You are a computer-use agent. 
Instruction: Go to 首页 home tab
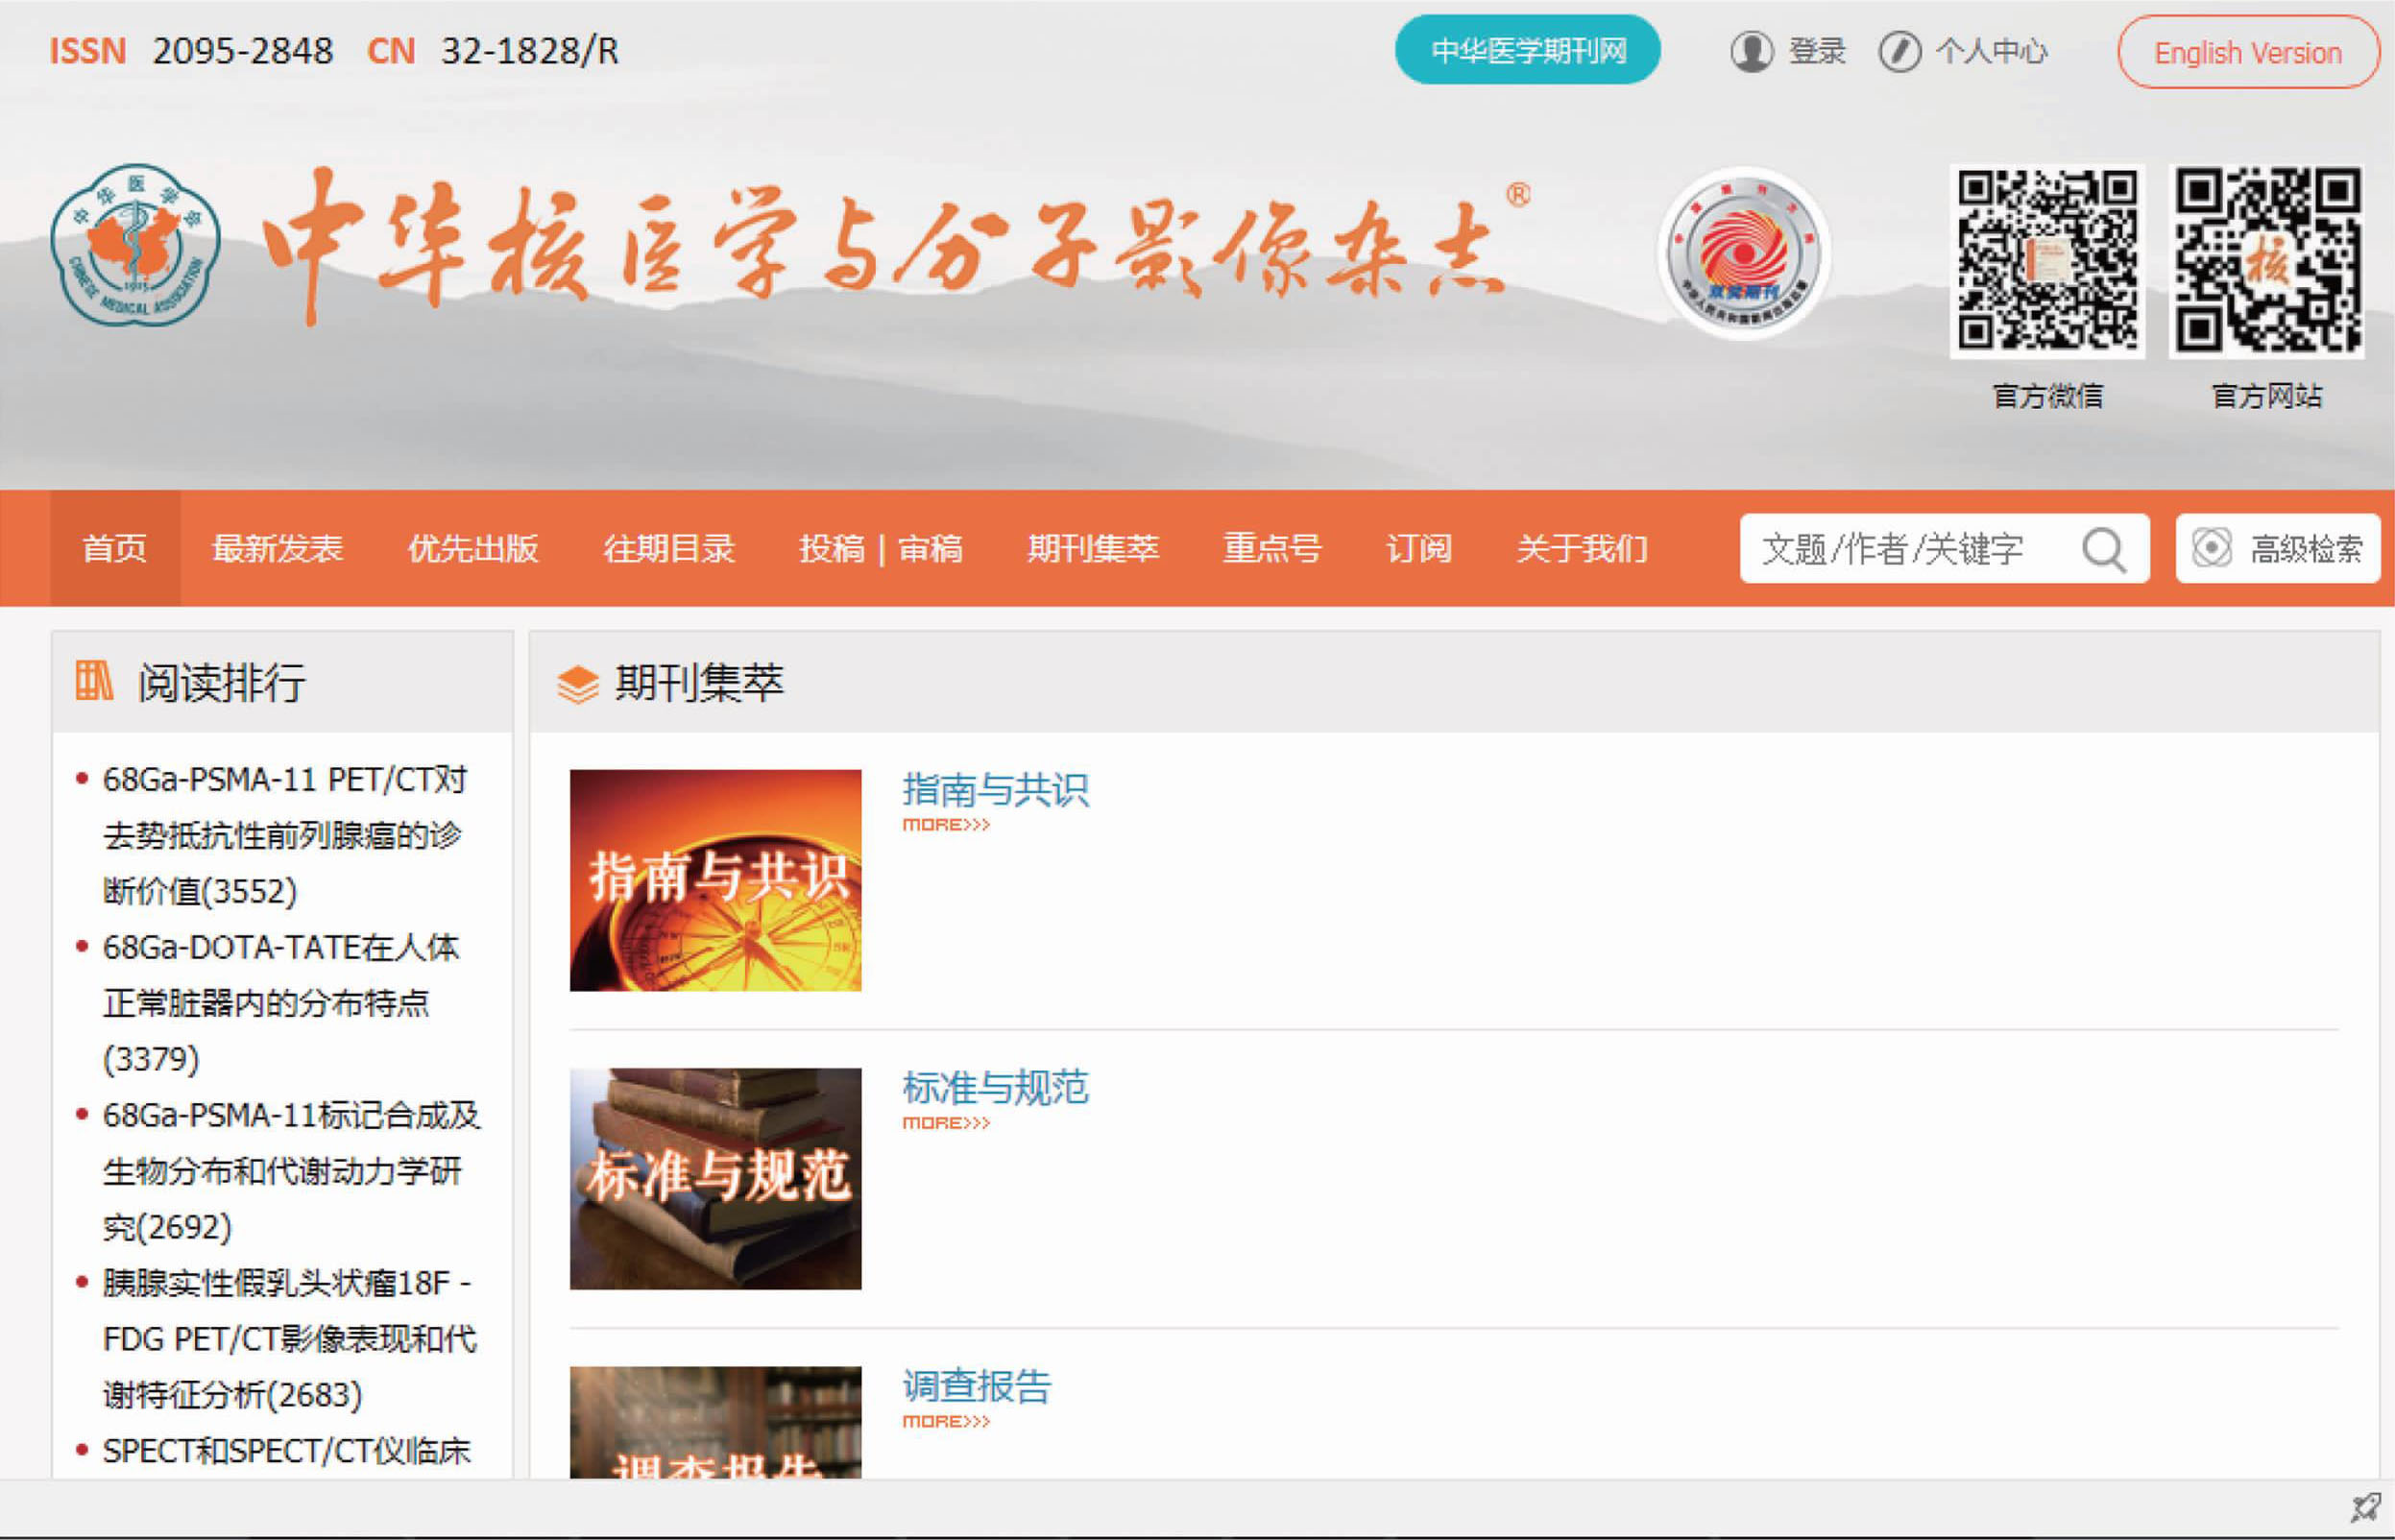[115, 548]
